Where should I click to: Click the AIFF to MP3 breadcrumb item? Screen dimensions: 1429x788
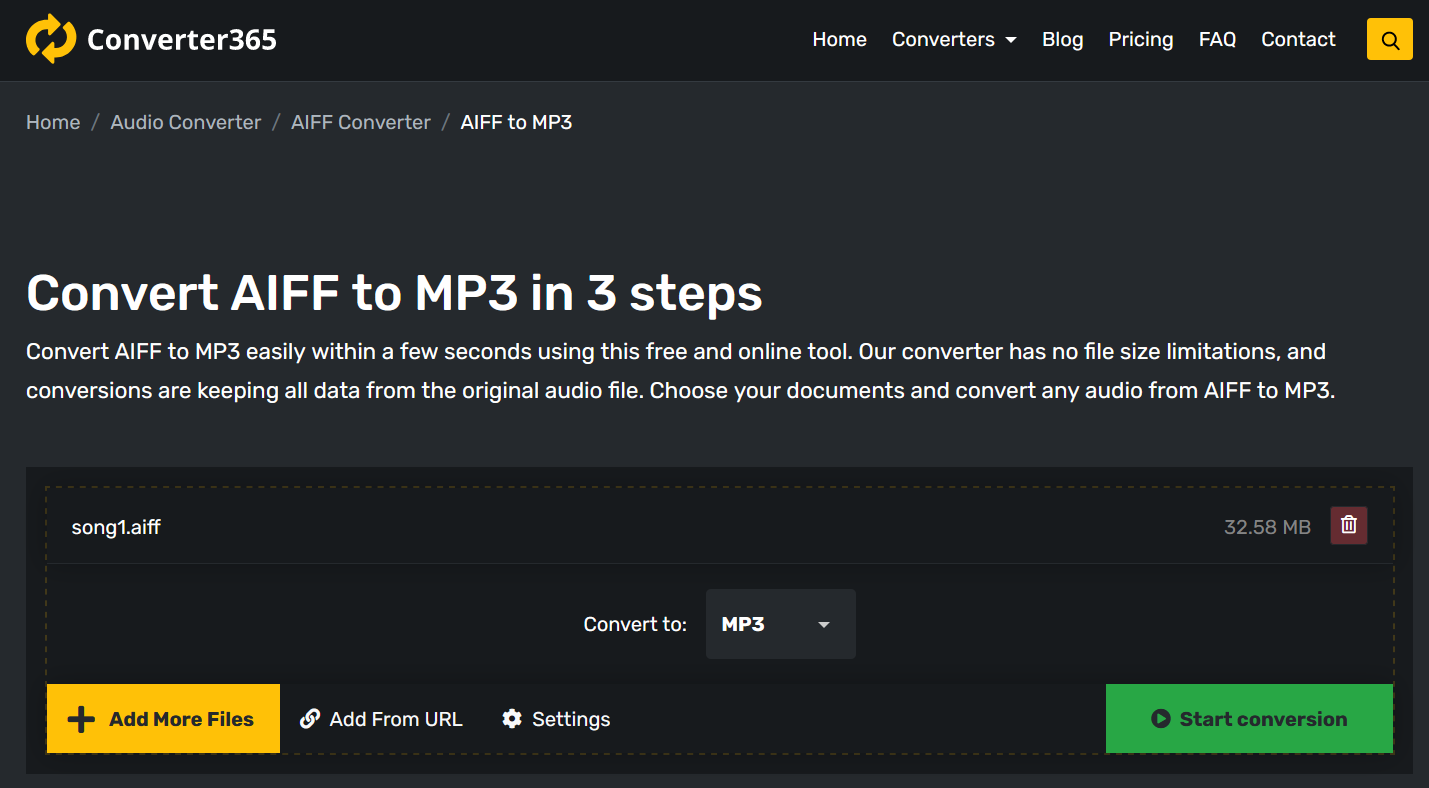[516, 122]
